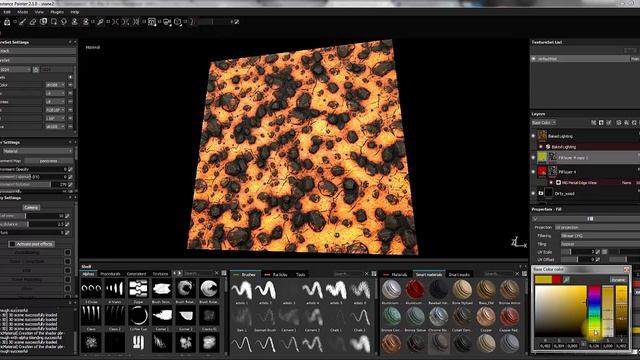The height and width of the screenshot is (360, 640).
Task: Open the Base Color sRGB8 format dropdown
Action: (x=55, y=85)
